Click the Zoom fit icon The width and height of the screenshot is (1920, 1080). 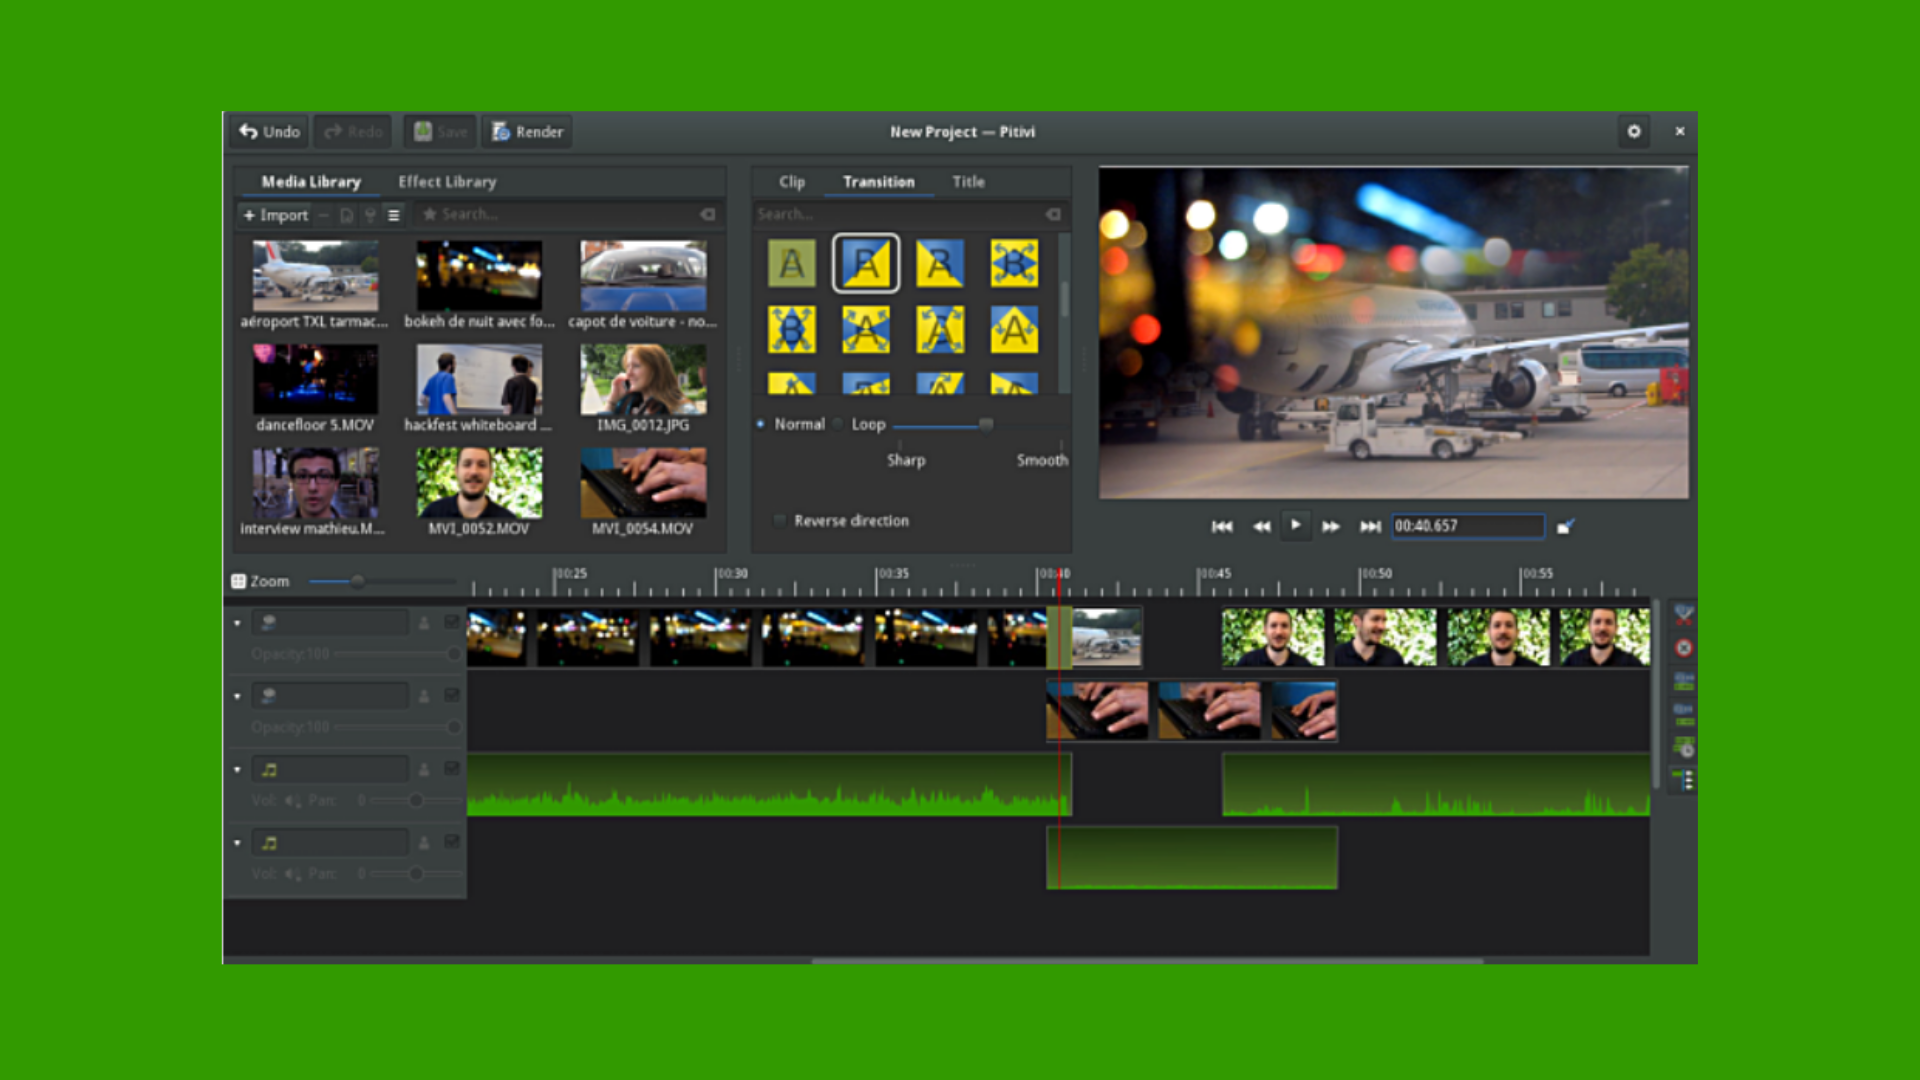click(238, 581)
